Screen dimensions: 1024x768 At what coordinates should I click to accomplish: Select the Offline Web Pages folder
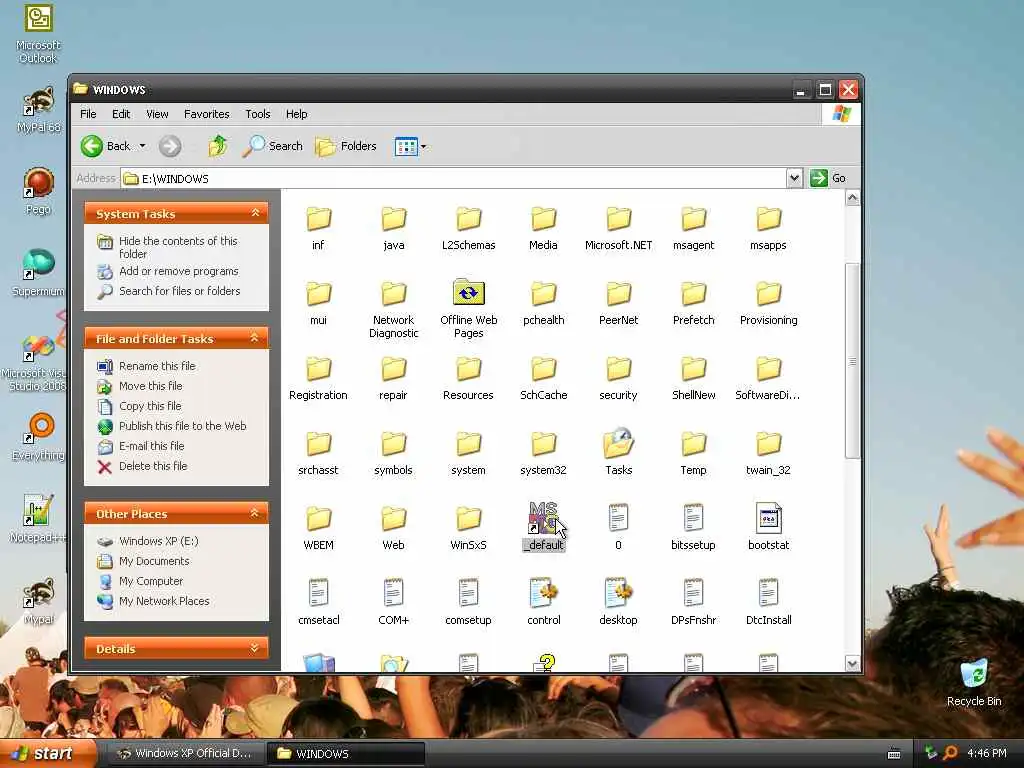click(x=468, y=308)
